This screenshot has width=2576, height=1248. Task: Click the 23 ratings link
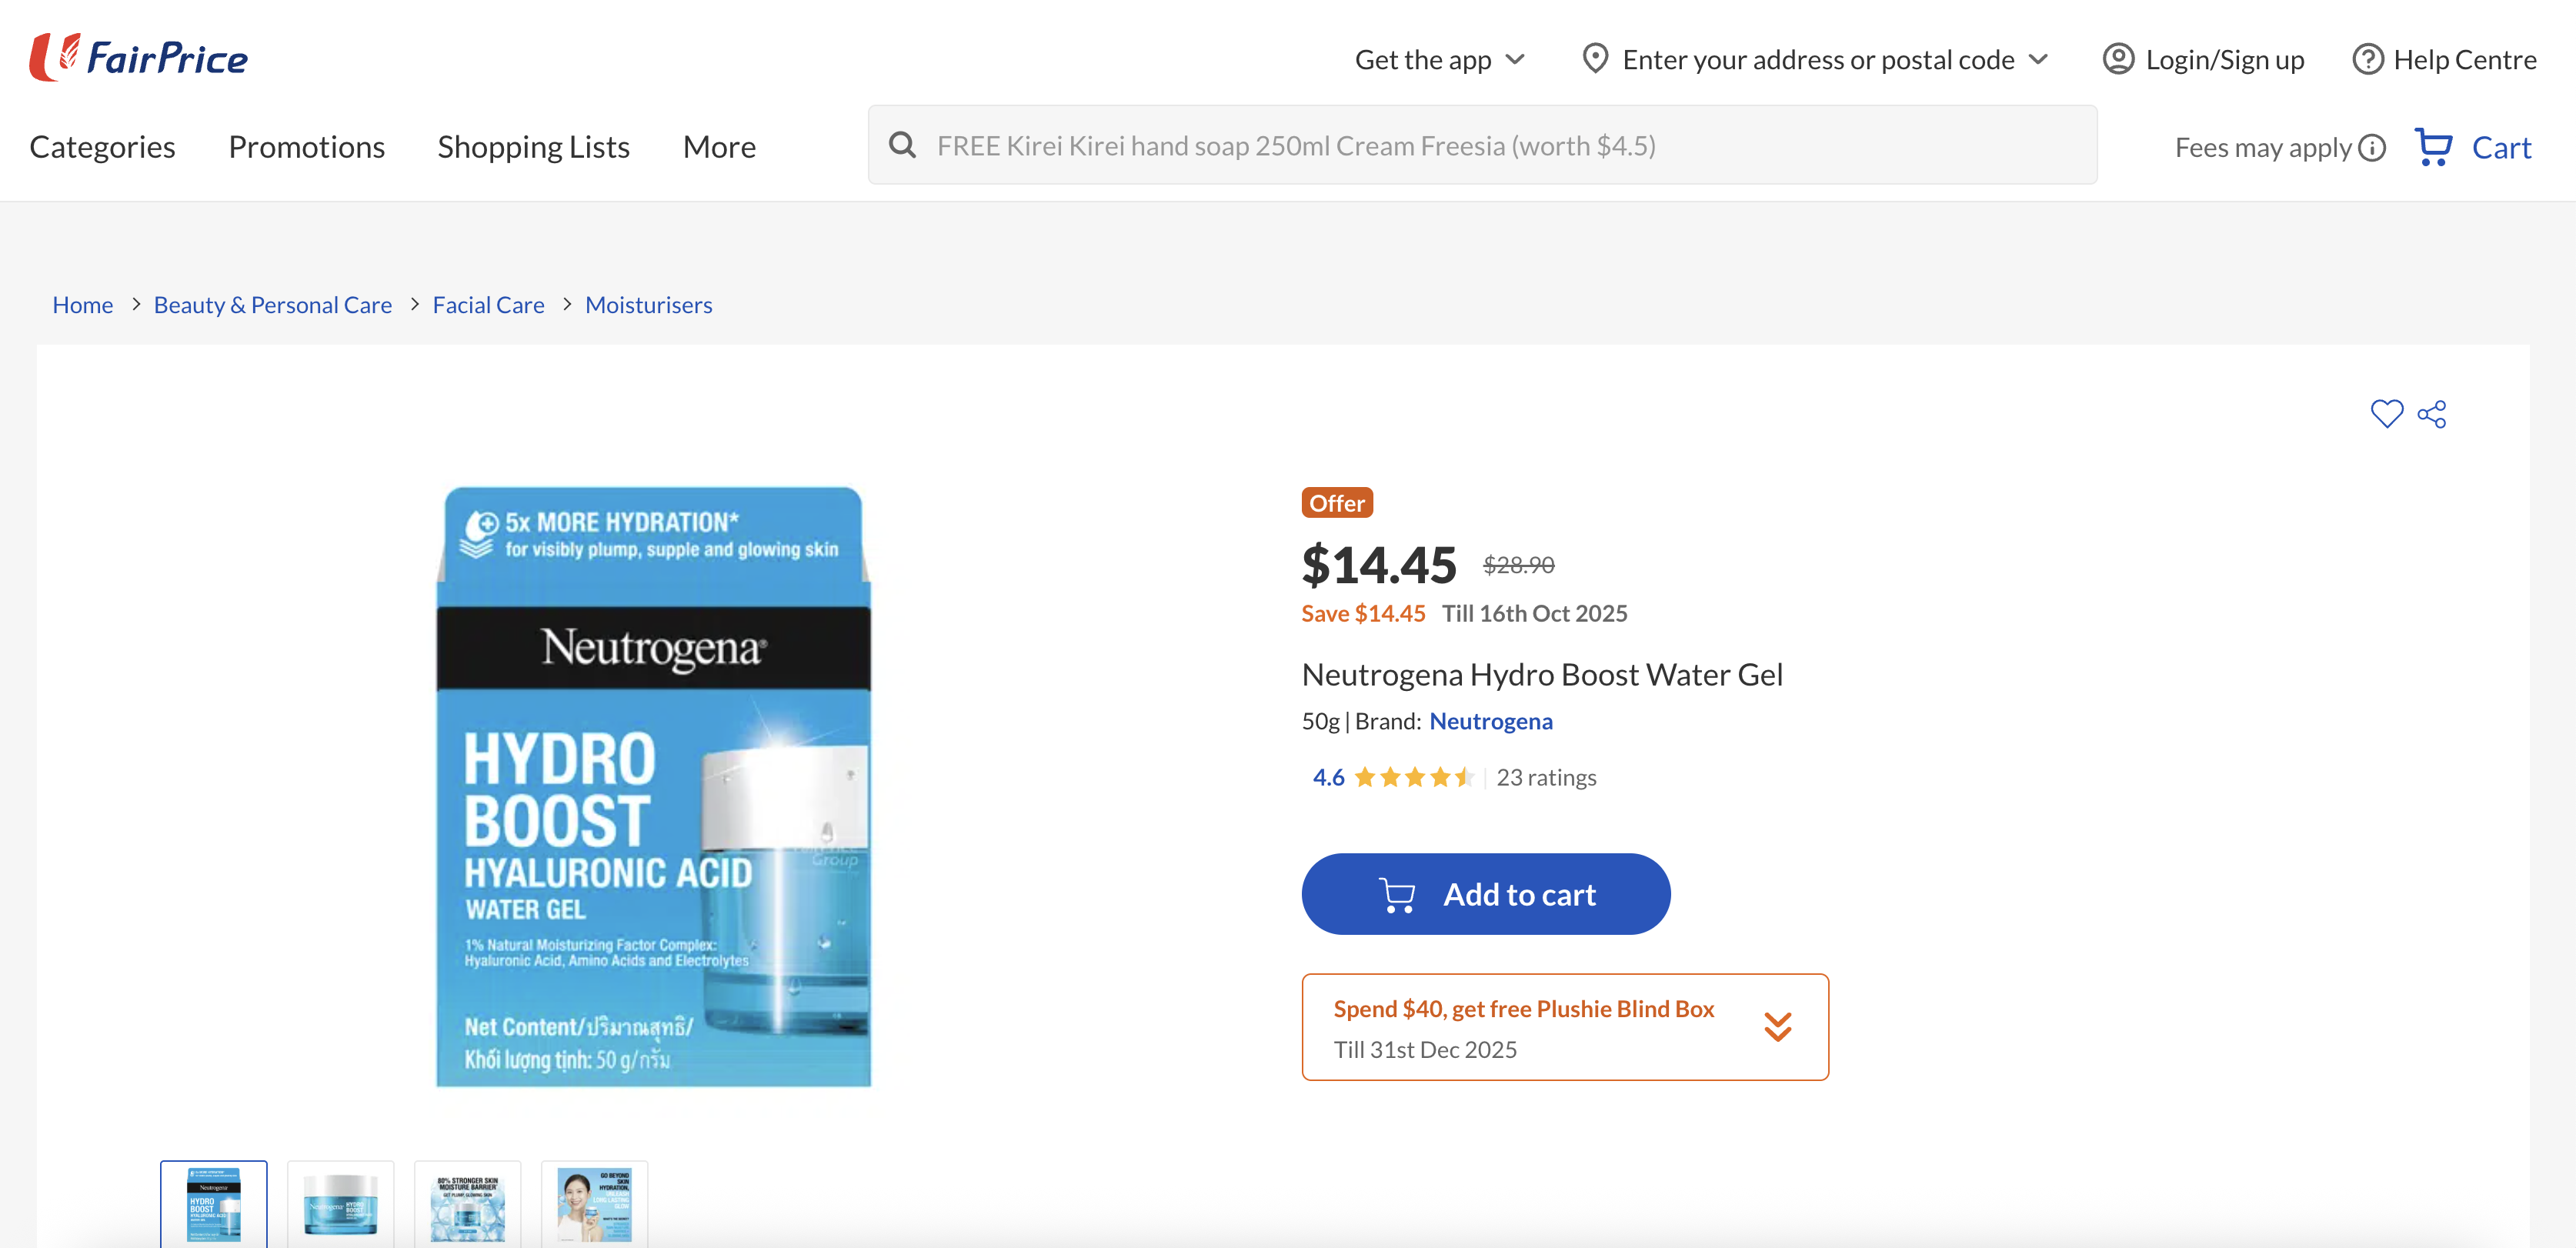tap(1546, 776)
